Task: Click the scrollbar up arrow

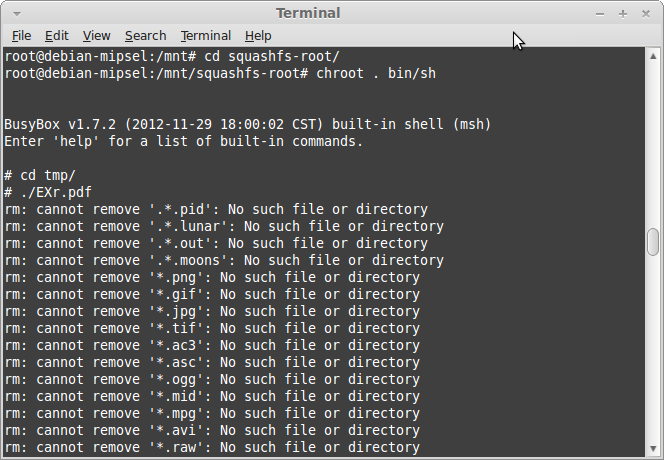Action: (653, 56)
